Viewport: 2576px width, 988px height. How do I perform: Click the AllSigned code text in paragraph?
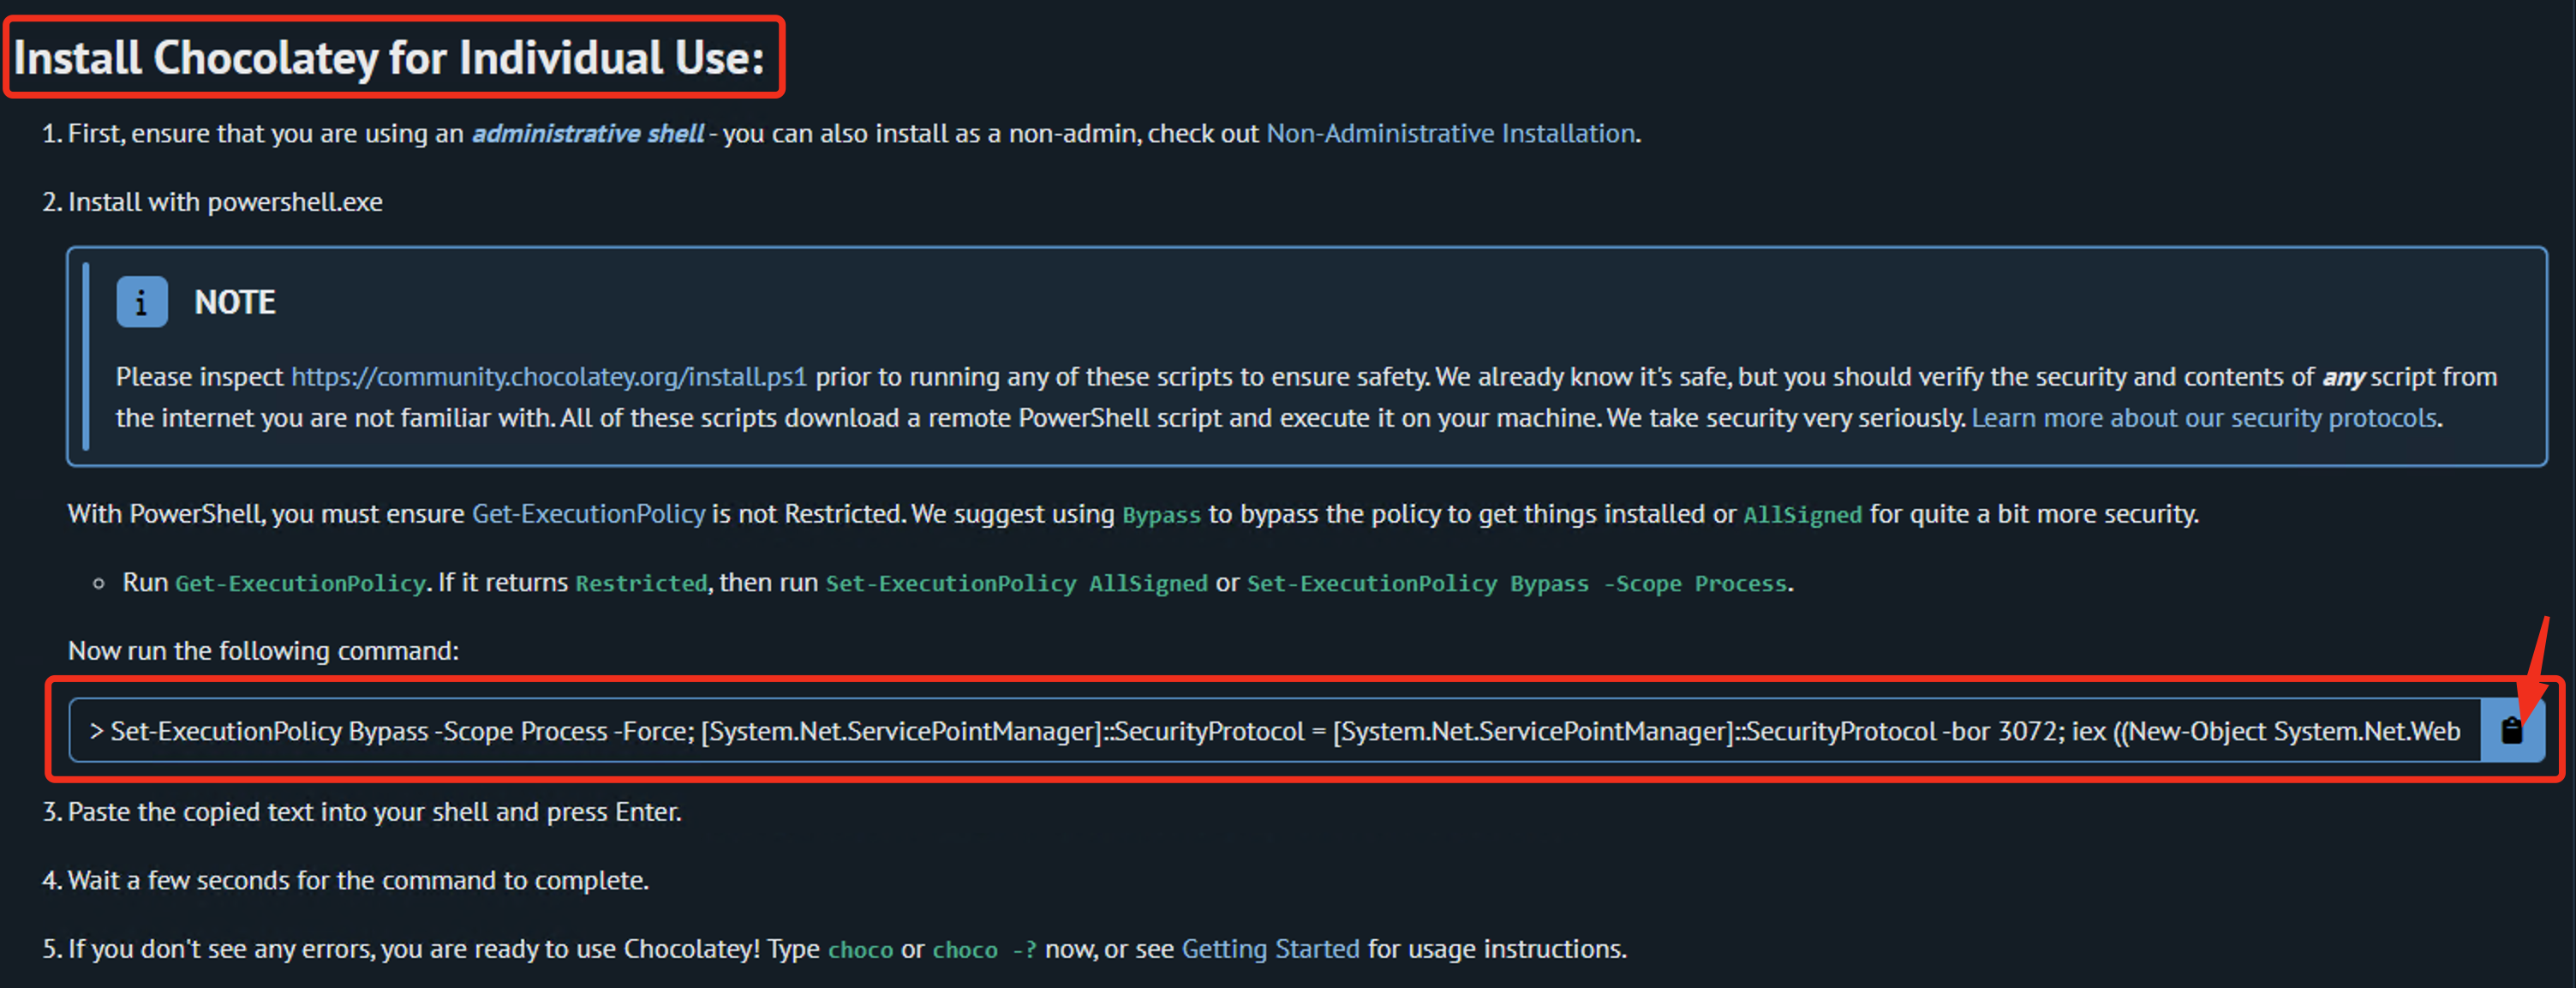point(1802,515)
